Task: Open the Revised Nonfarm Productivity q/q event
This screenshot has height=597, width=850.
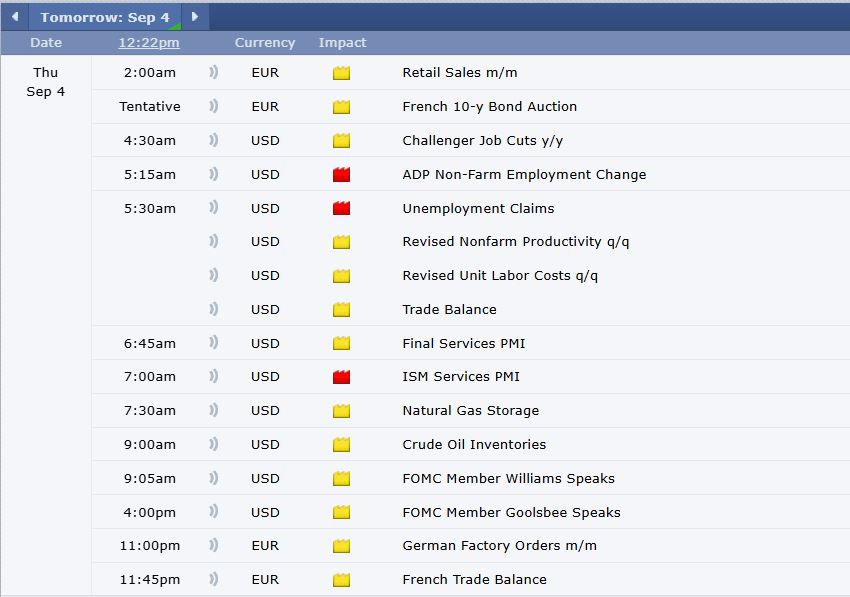Action: 516,241
